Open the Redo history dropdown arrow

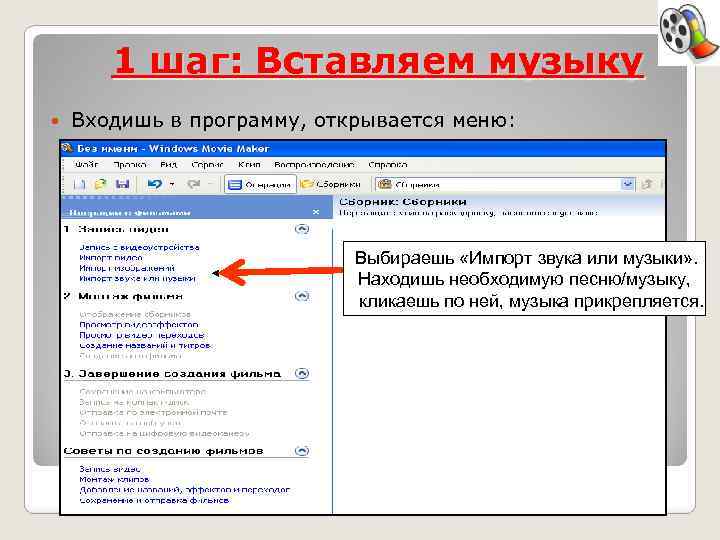click(x=211, y=185)
